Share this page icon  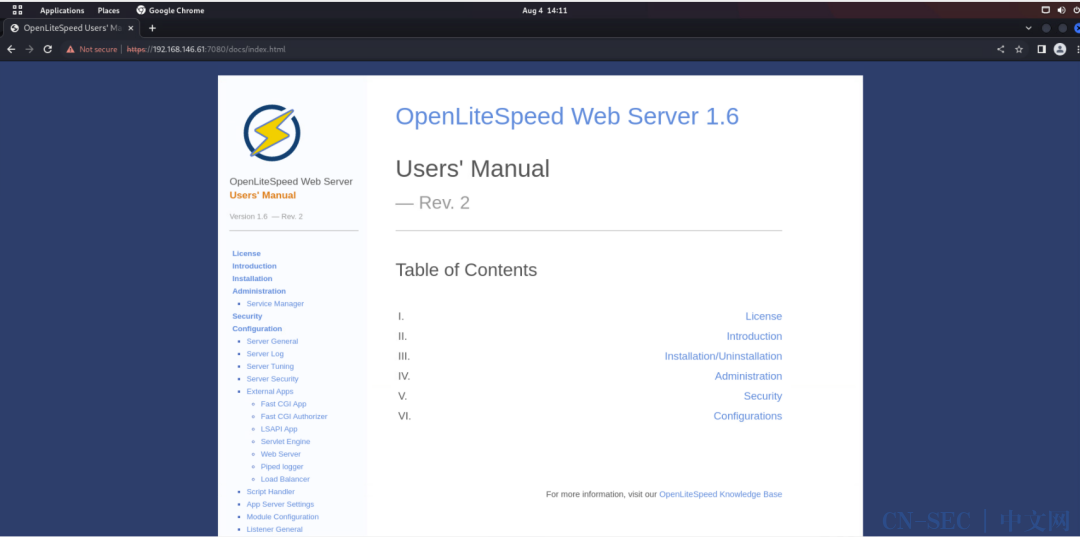pos(1000,49)
